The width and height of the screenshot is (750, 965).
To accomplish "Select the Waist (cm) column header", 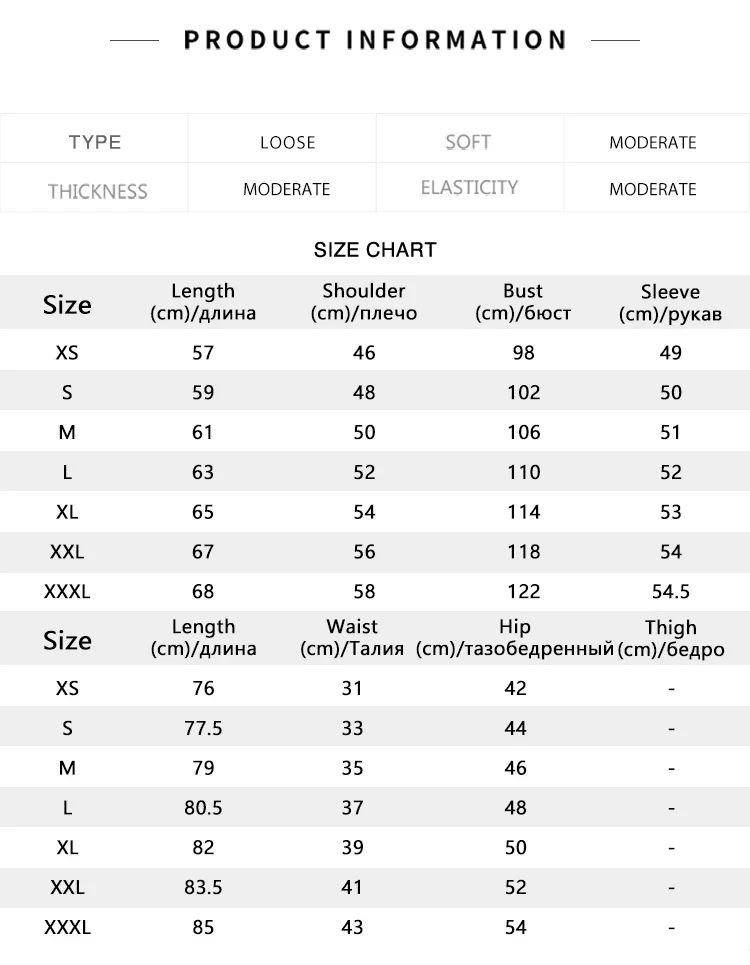I will tap(352, 637).
